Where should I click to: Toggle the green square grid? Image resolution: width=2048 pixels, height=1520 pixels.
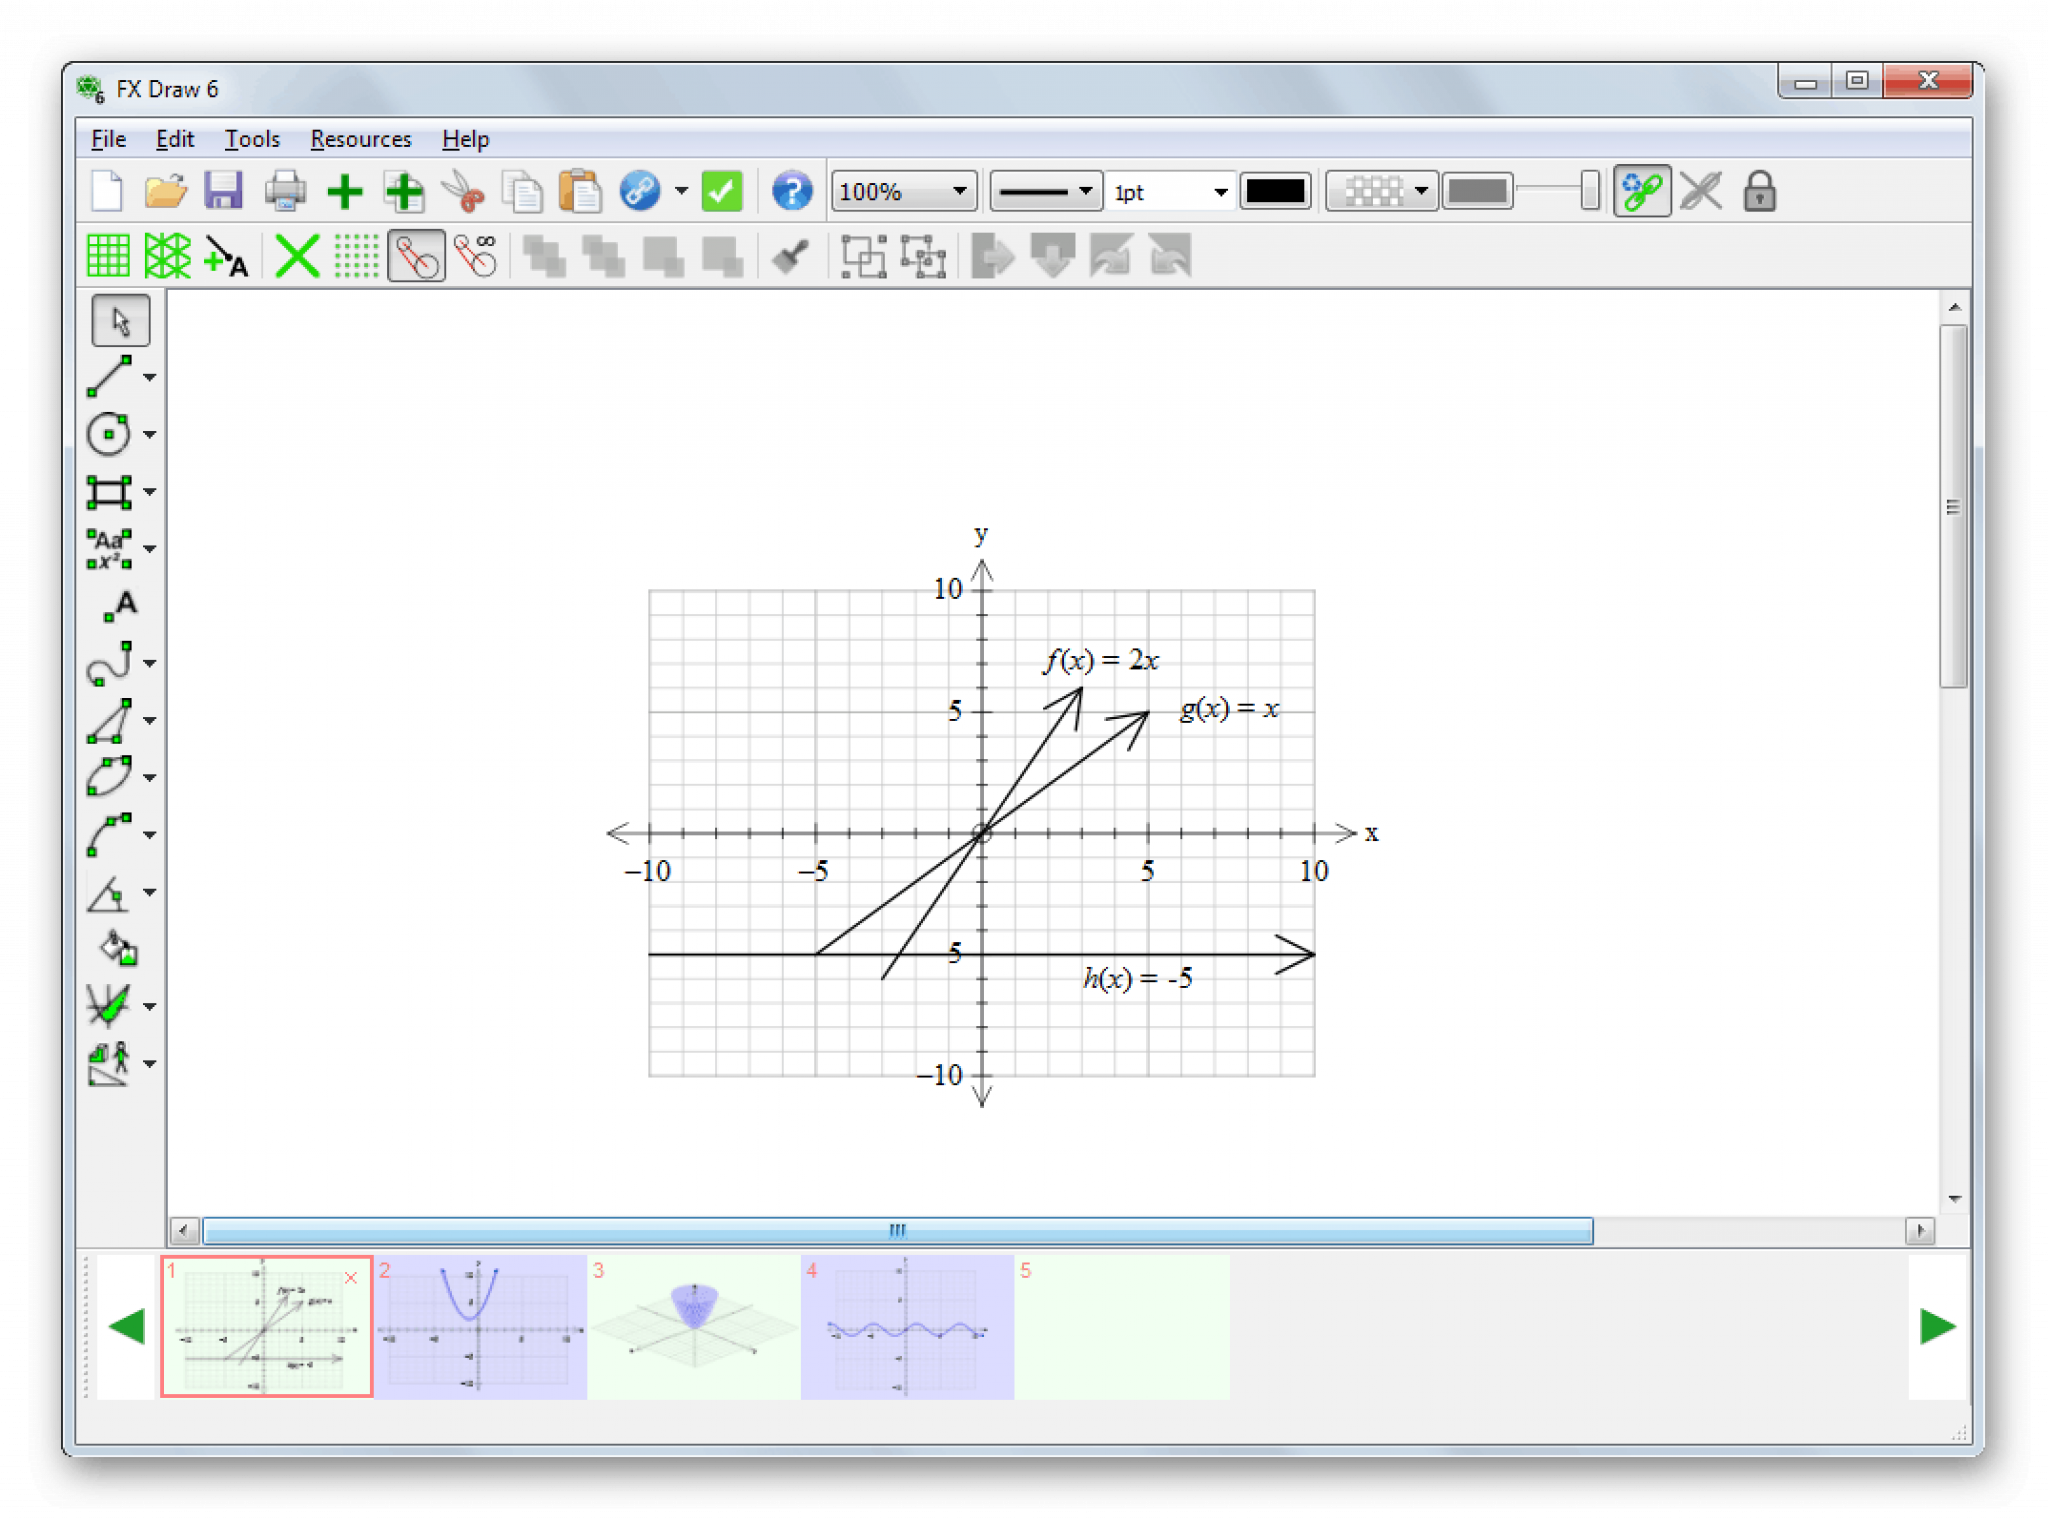[108, 256]
